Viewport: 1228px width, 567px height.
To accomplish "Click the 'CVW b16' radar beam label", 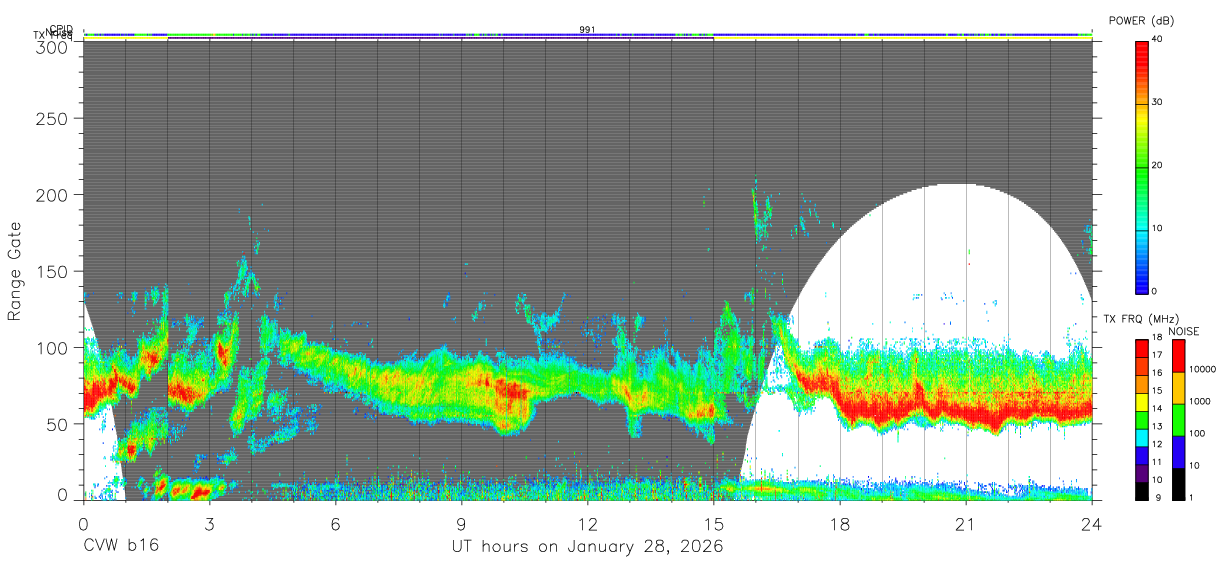I will coord(121,546).
